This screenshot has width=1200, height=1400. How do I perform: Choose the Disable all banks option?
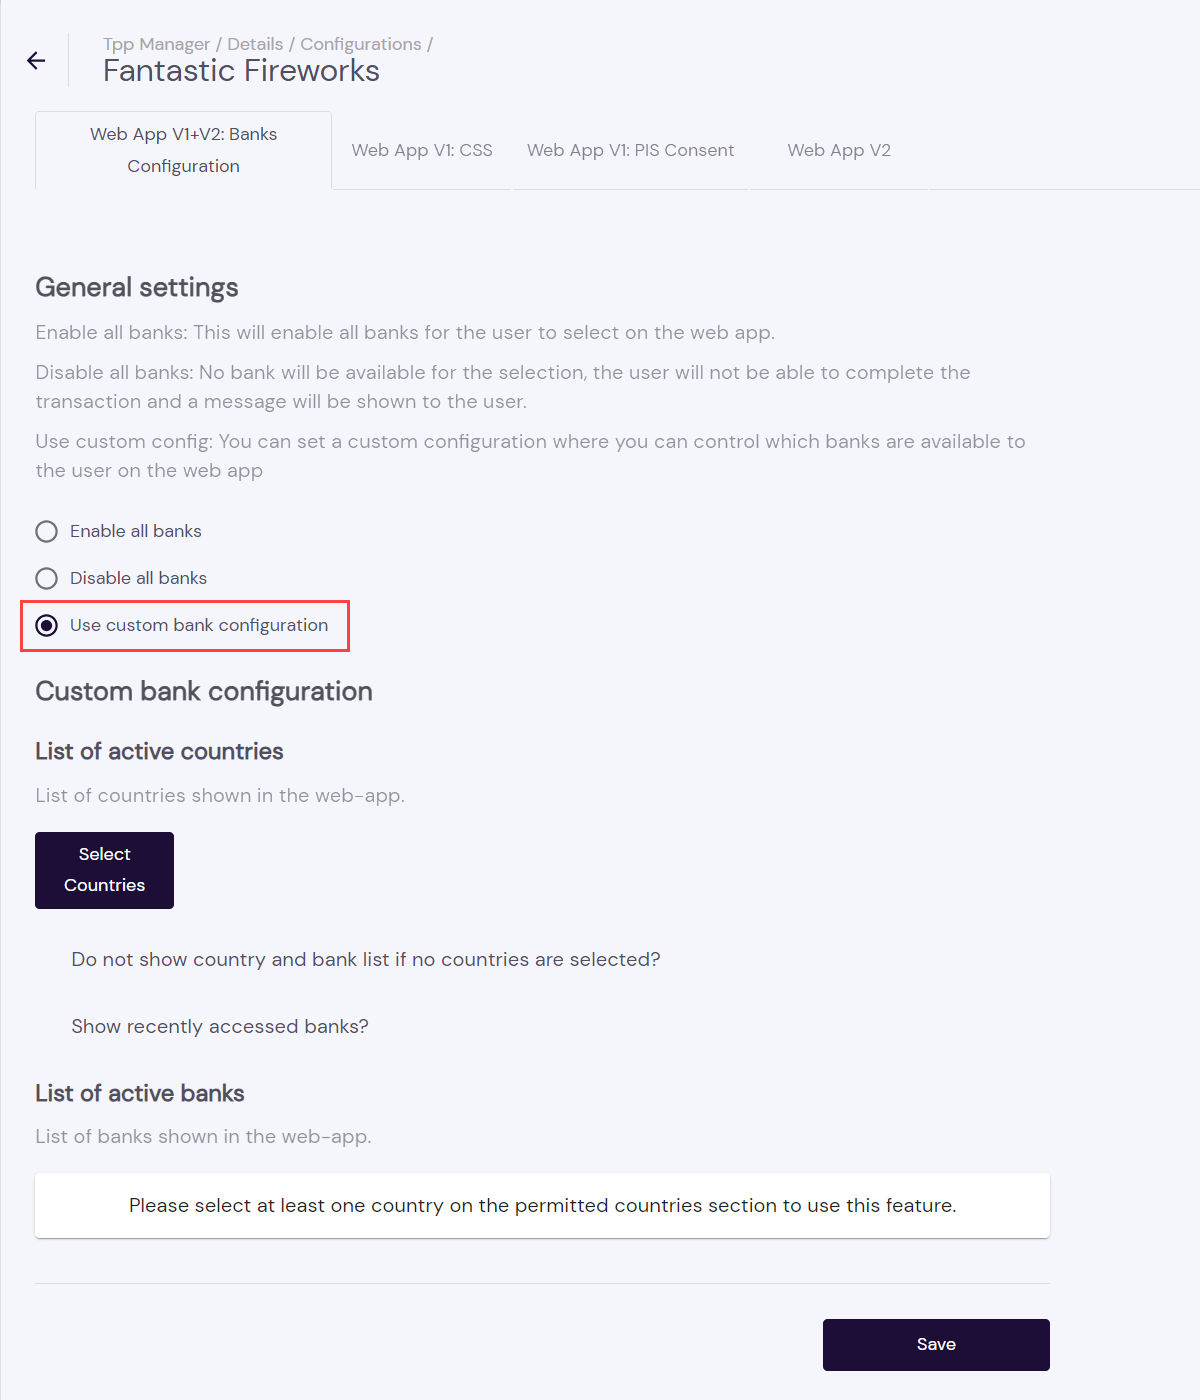[x=47, y=578]
